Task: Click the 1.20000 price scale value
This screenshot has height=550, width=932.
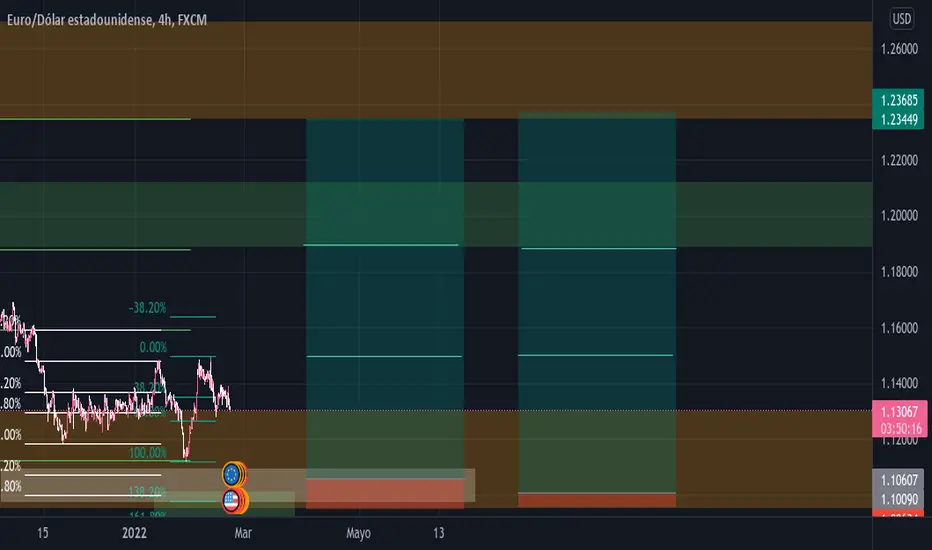Action: click(x=899, y=215)
